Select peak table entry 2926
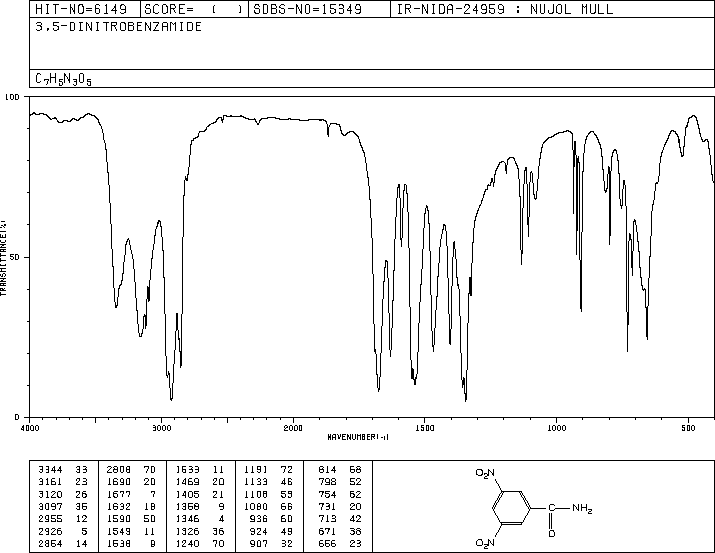 (x=50, y=531)
